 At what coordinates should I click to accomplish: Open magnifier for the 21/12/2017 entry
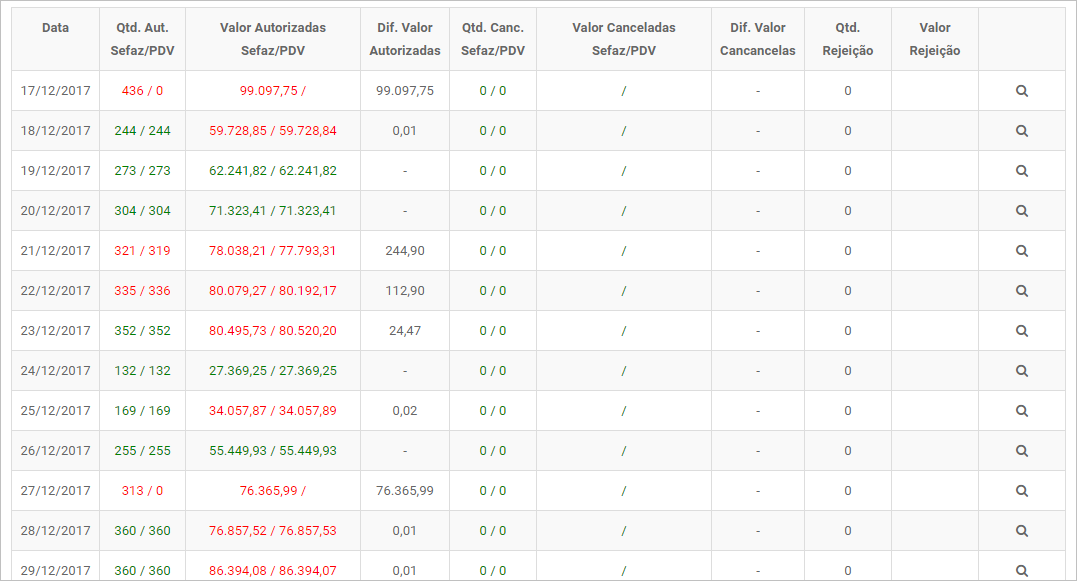[1021, 251]
